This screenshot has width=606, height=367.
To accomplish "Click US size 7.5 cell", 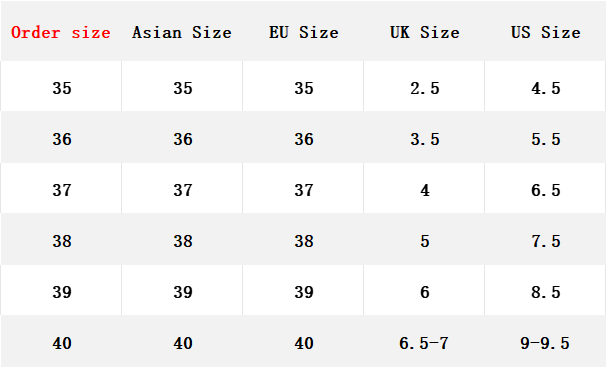I will (x=546, y=241).
